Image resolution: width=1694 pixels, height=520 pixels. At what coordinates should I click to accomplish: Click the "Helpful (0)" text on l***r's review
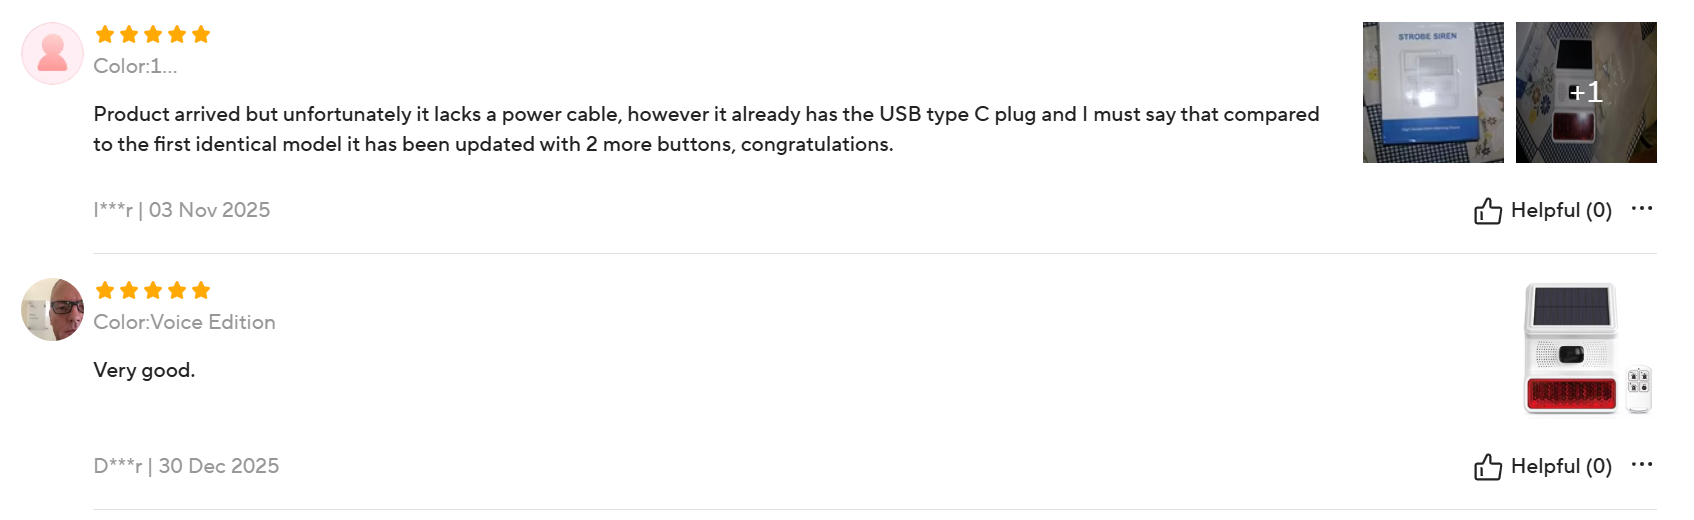1561,211
